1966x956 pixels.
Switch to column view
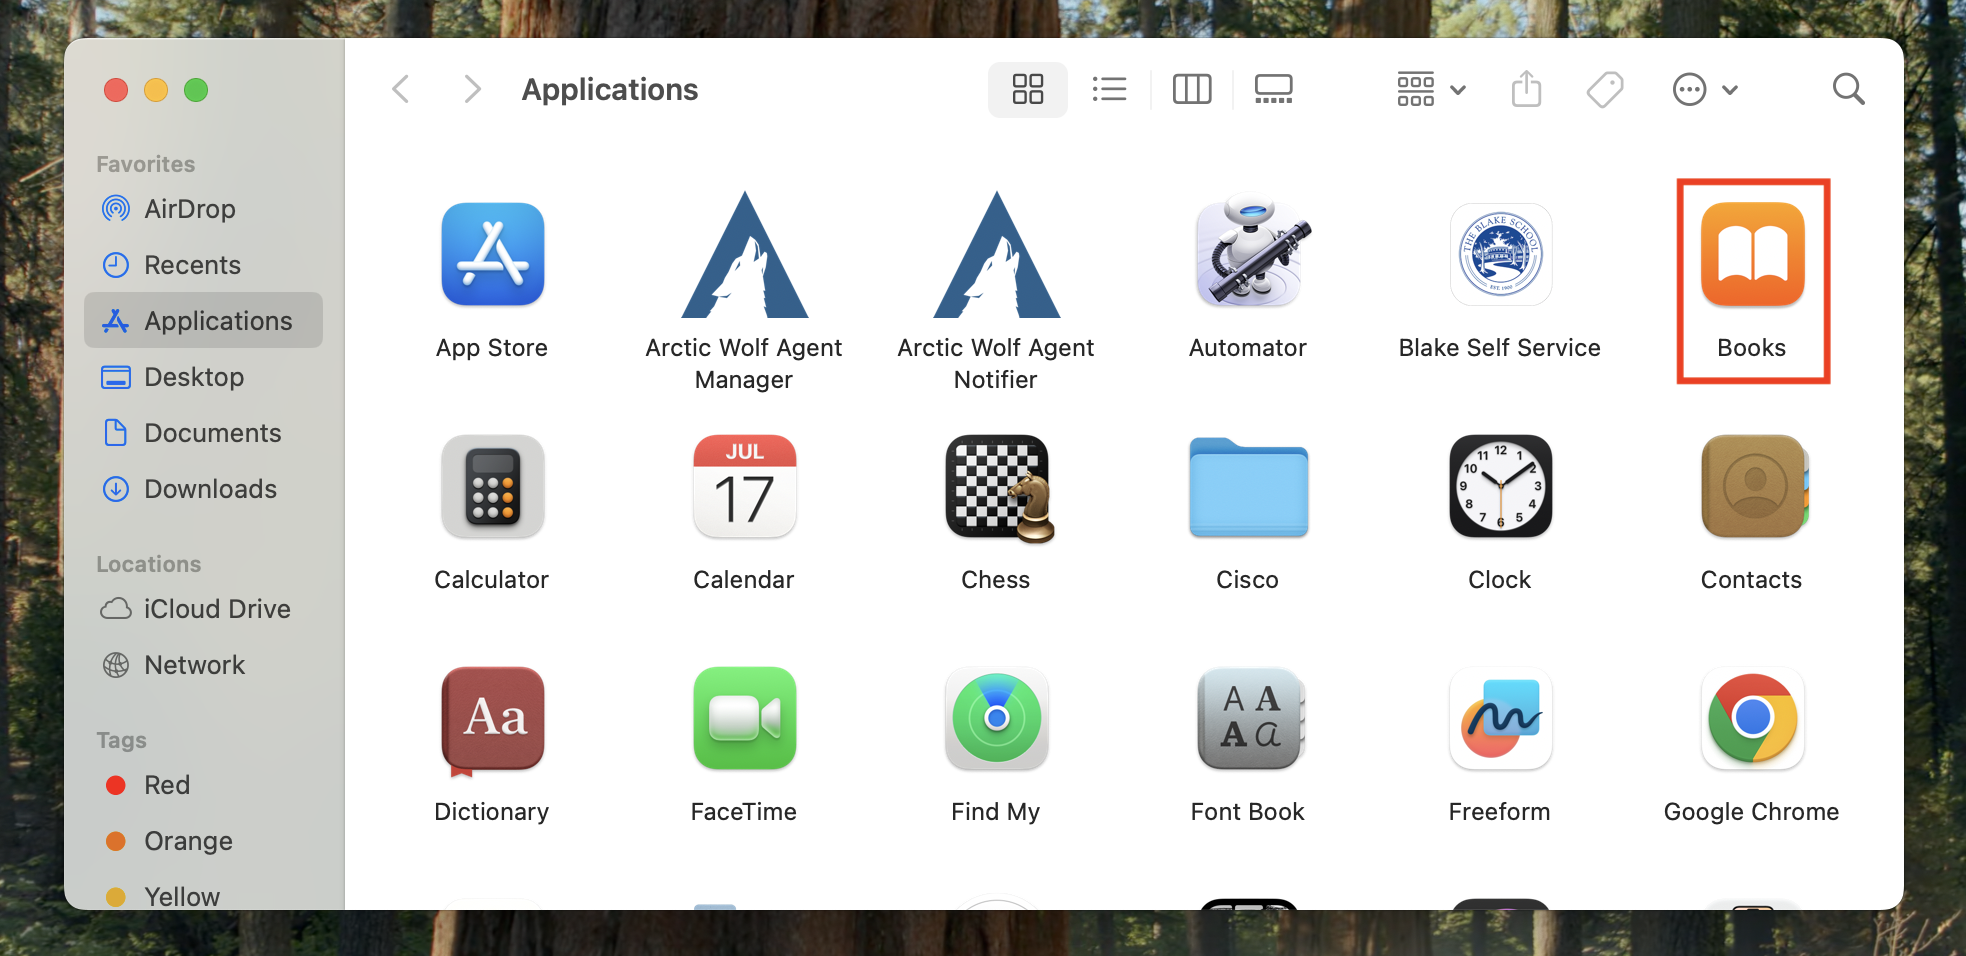pyautogui.click(x=1191, y=89)
